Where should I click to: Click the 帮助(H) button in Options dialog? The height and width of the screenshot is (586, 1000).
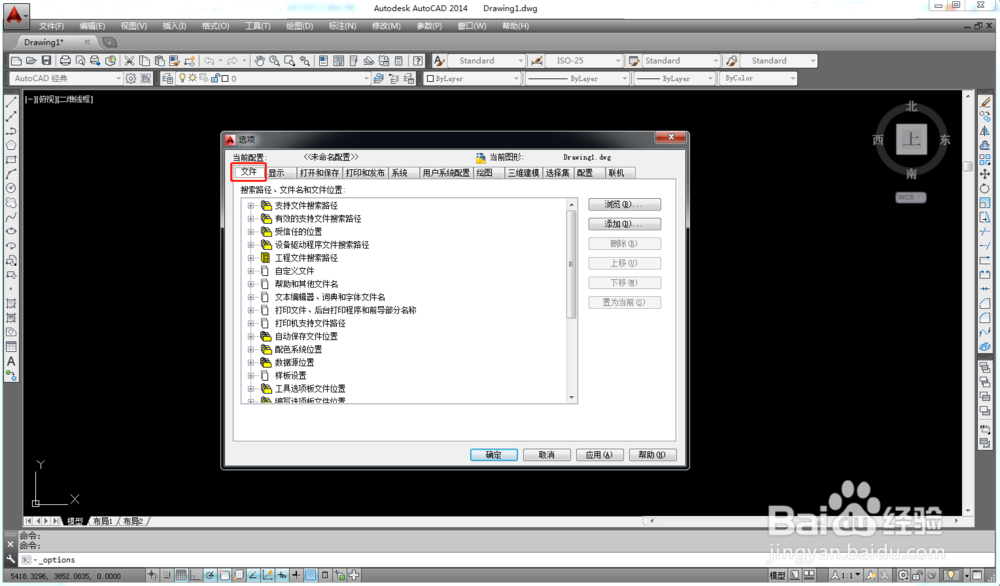coord(652,455)
